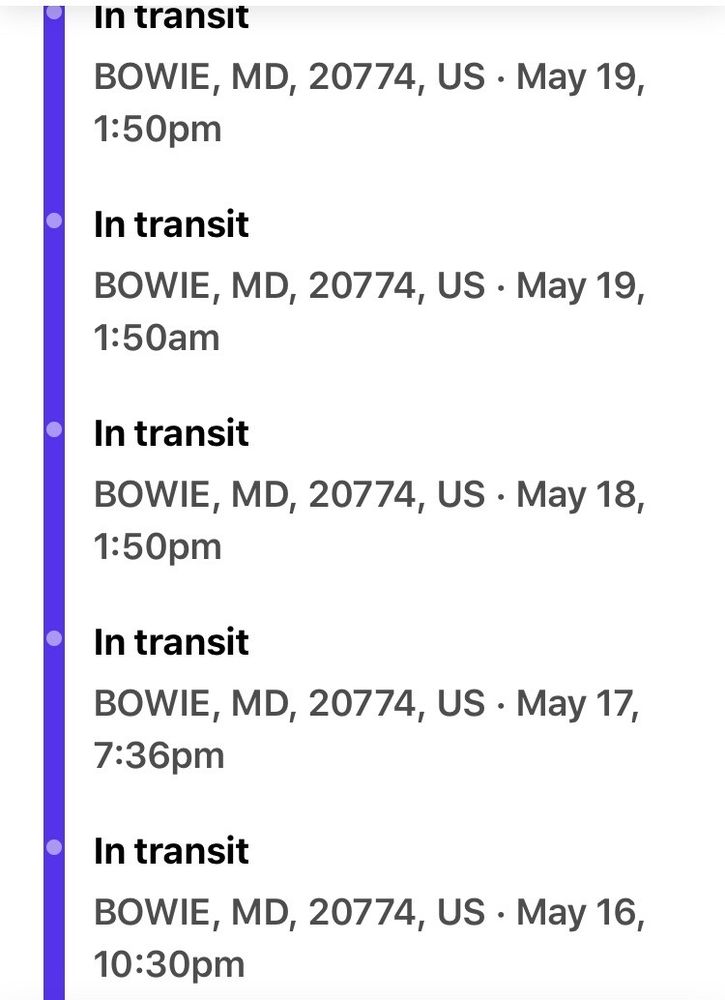Click the timeline dot for May 19, 1:50am
The width and height of the screenshot is (725, 1000).
pos(54,220)
